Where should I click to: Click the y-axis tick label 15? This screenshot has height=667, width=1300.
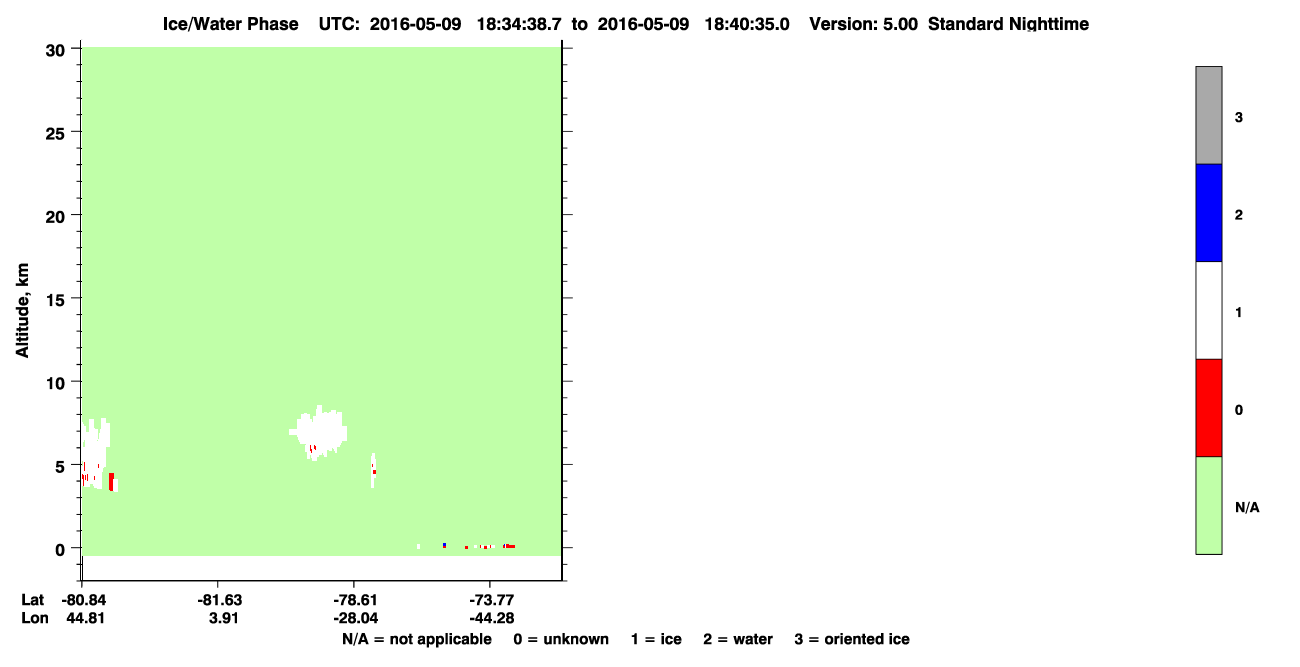click(x=58, y=298)
